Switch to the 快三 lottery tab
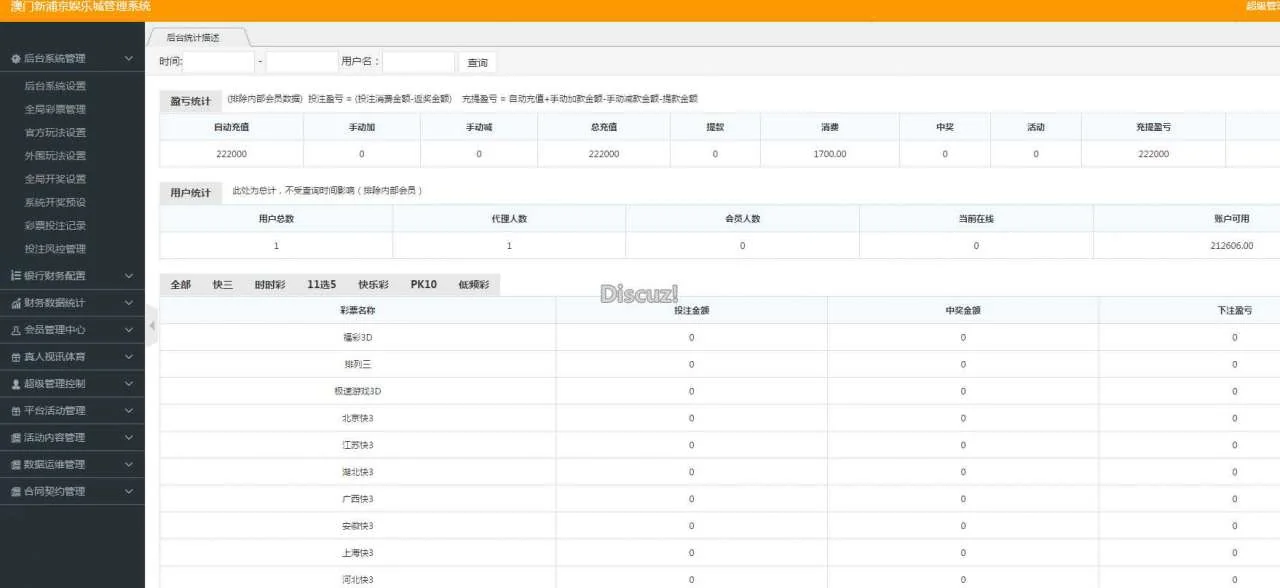This screenshot has width=1280, height=588. point(222,285)
